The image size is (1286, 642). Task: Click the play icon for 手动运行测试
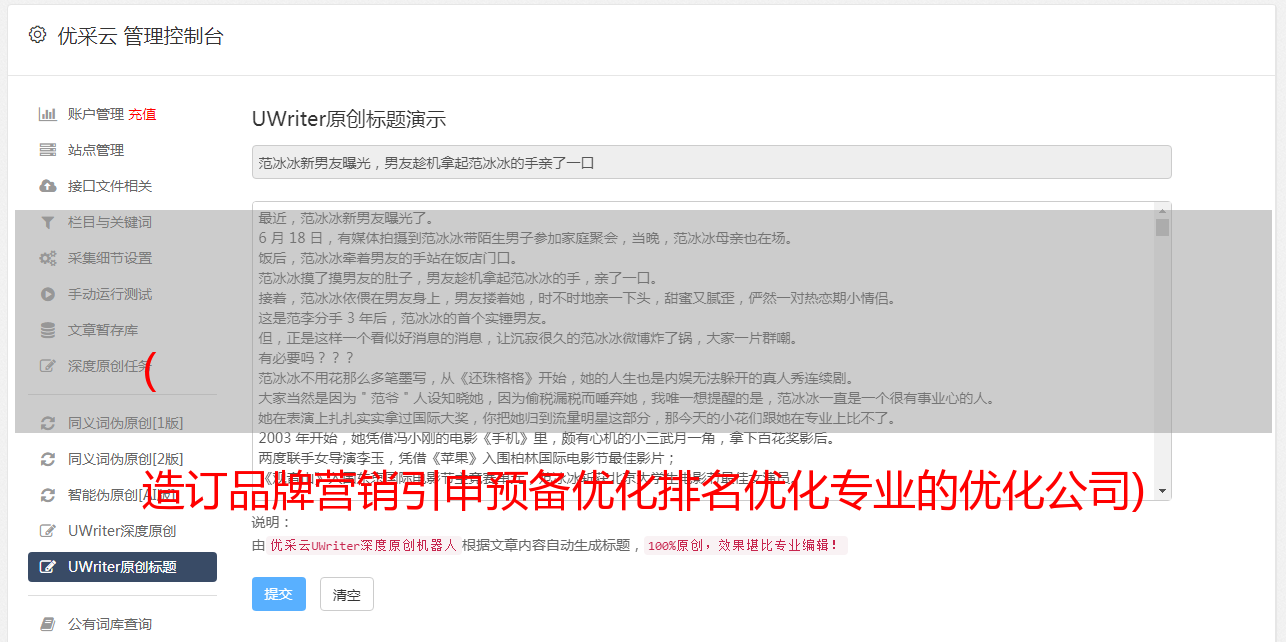pyautogui.click(x=47, y=294)
